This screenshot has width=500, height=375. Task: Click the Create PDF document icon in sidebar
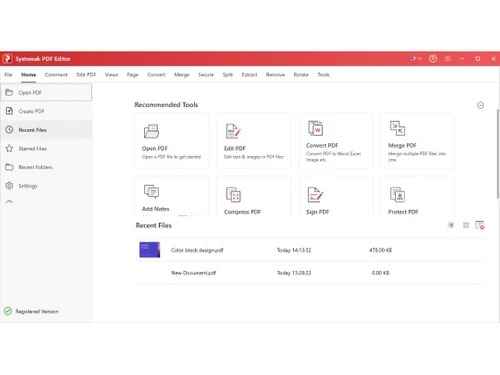9,111
